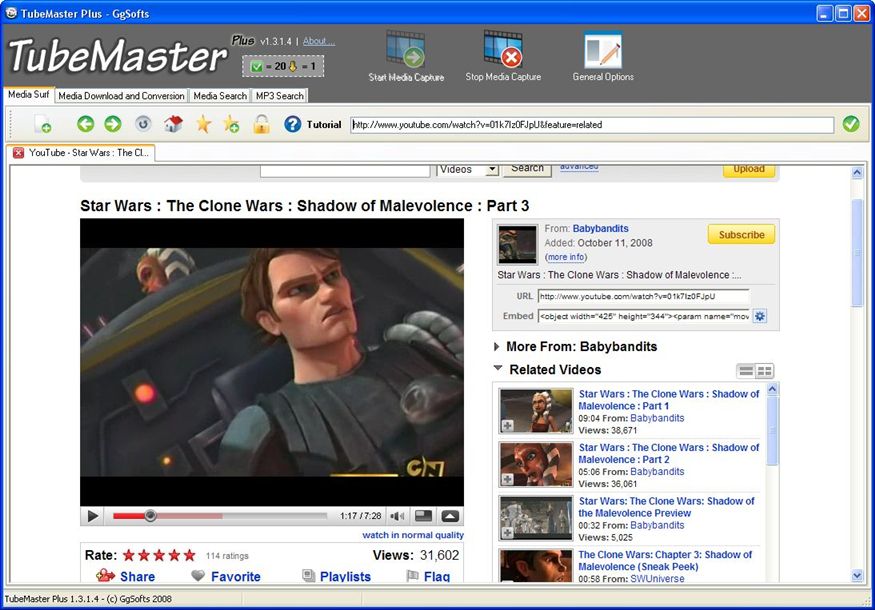875x610 pixels.
Task: Click the padlock icon in toolbar
Action: [x=261, y=124]
